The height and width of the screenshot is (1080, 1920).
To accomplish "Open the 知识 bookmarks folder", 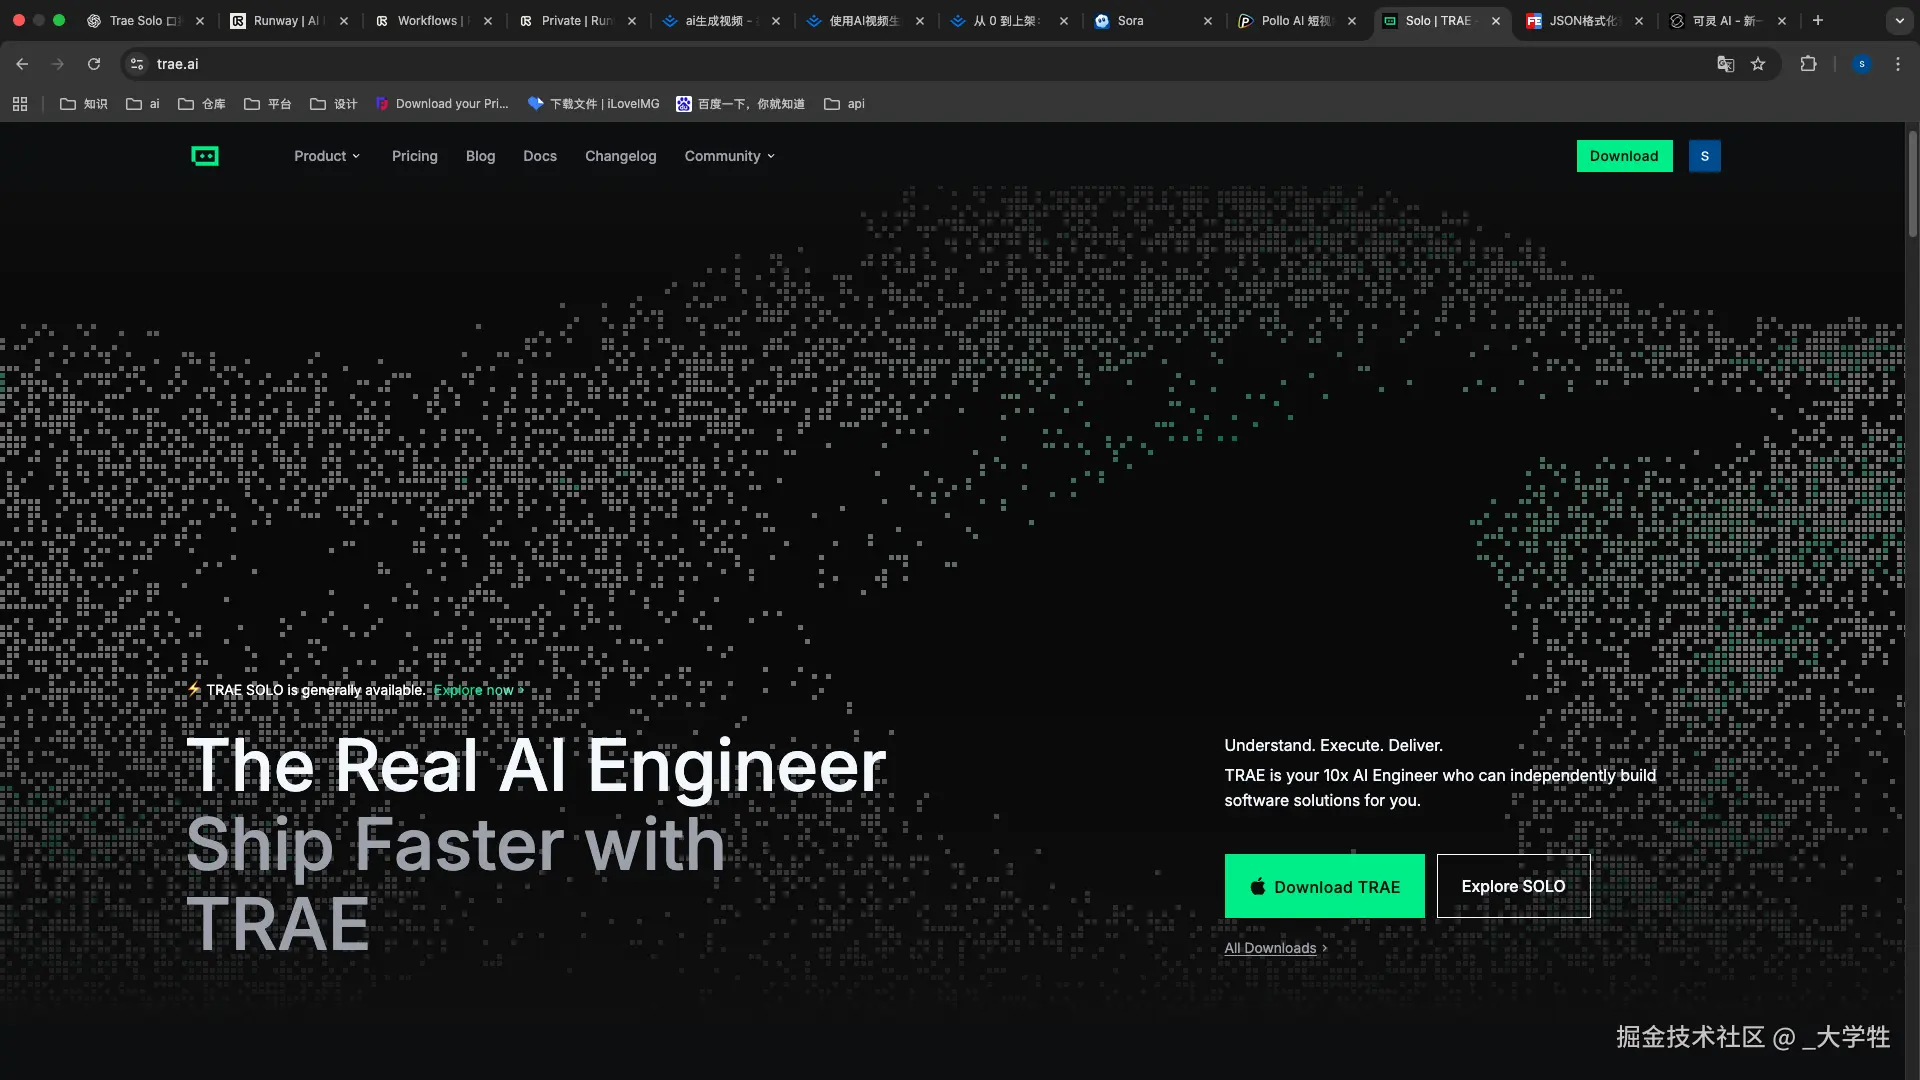I will [x=84, y=104].
